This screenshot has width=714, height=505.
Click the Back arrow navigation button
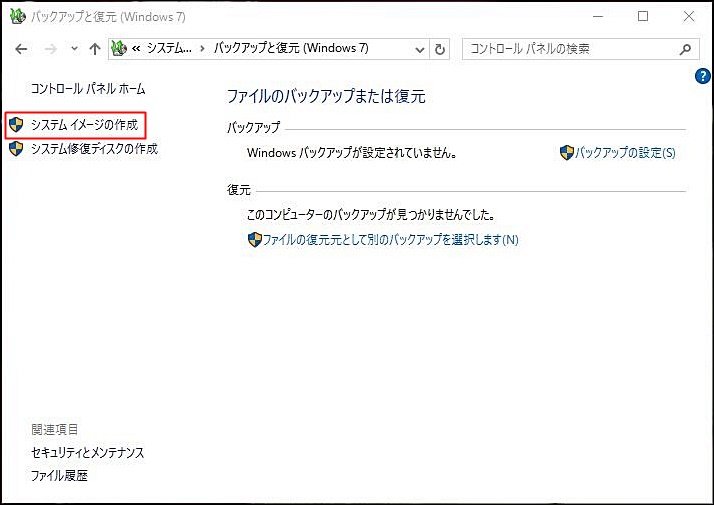21,49
